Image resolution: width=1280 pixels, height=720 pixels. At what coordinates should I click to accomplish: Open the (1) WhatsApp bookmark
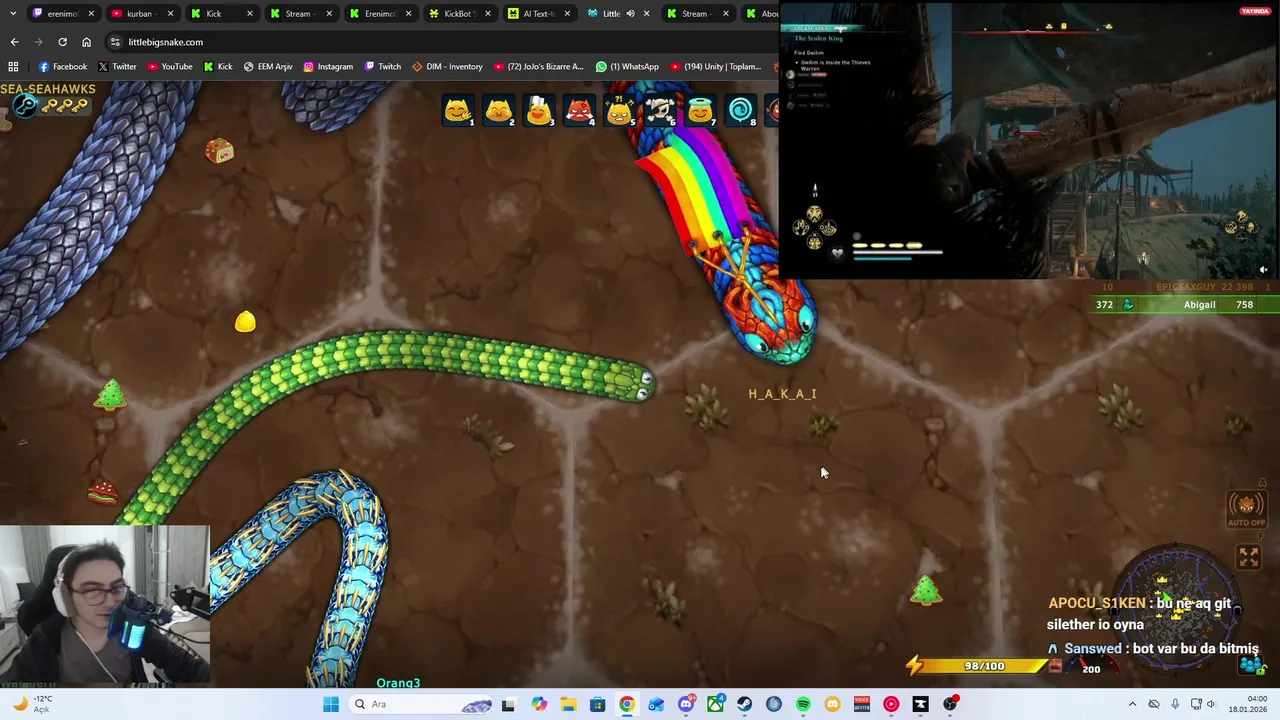click(627, 66)
